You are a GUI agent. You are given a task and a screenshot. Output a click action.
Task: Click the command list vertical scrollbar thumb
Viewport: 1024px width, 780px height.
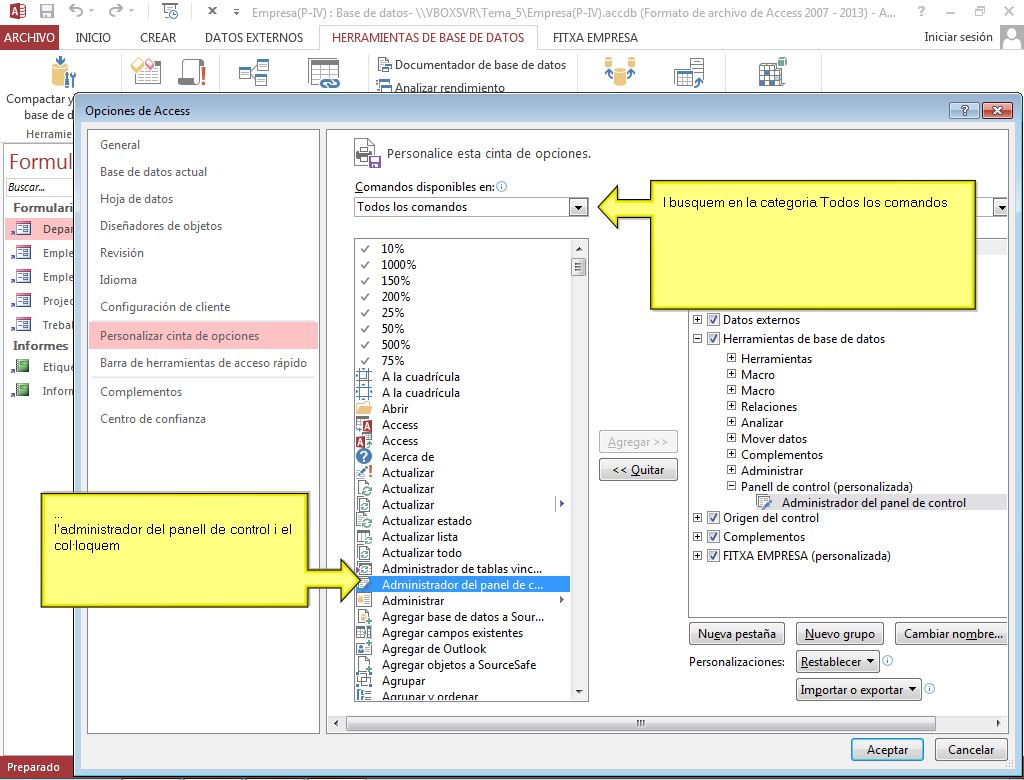pyautogui.click(x=579, y=267)
